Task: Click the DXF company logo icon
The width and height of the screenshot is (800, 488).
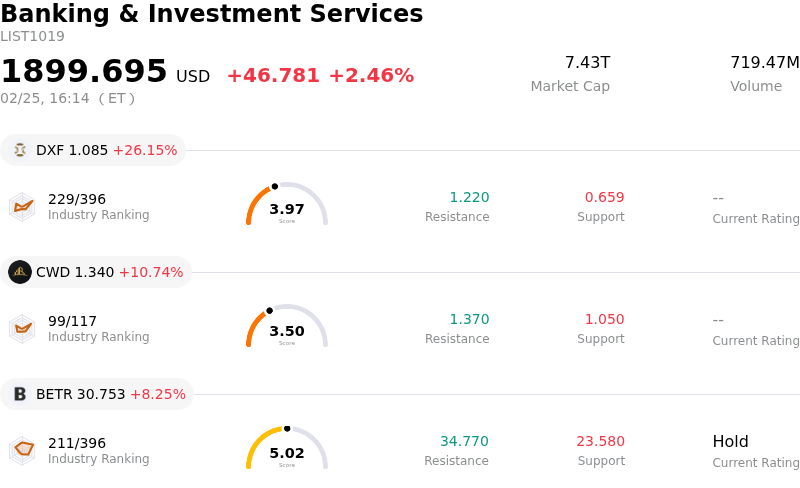Action: (20, 150)
